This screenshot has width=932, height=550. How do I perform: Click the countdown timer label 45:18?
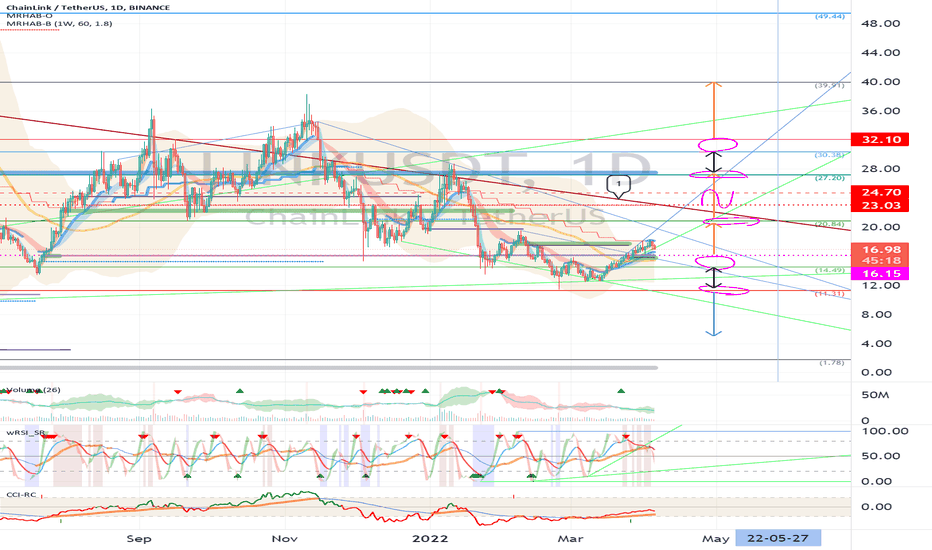click(x=880, y=261)
